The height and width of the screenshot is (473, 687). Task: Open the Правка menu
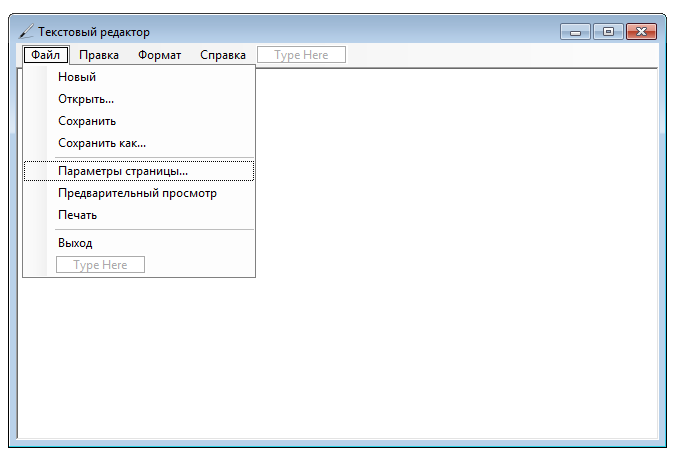pyautogui.click(x=99, y=55)
